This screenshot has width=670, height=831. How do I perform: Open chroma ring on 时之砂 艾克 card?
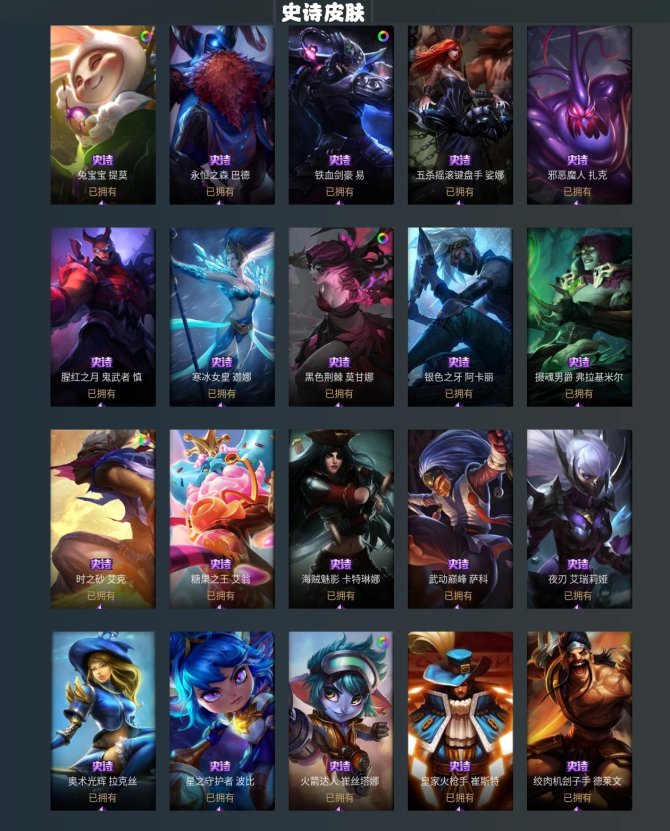point(144,440)
